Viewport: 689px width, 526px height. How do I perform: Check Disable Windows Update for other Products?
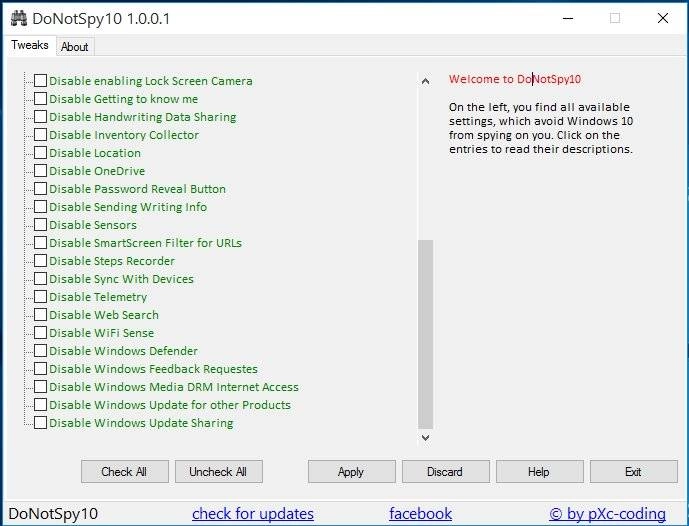coord(40,405)
